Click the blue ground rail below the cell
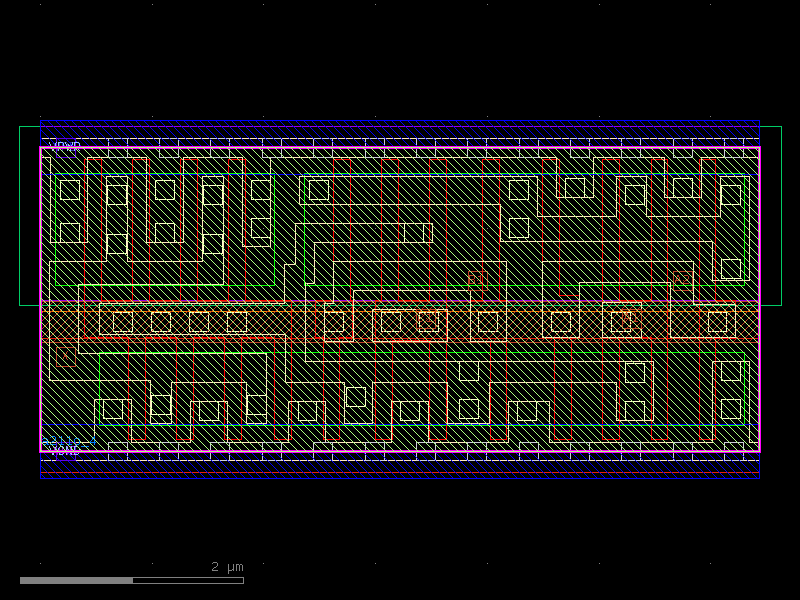 point(400,477)
